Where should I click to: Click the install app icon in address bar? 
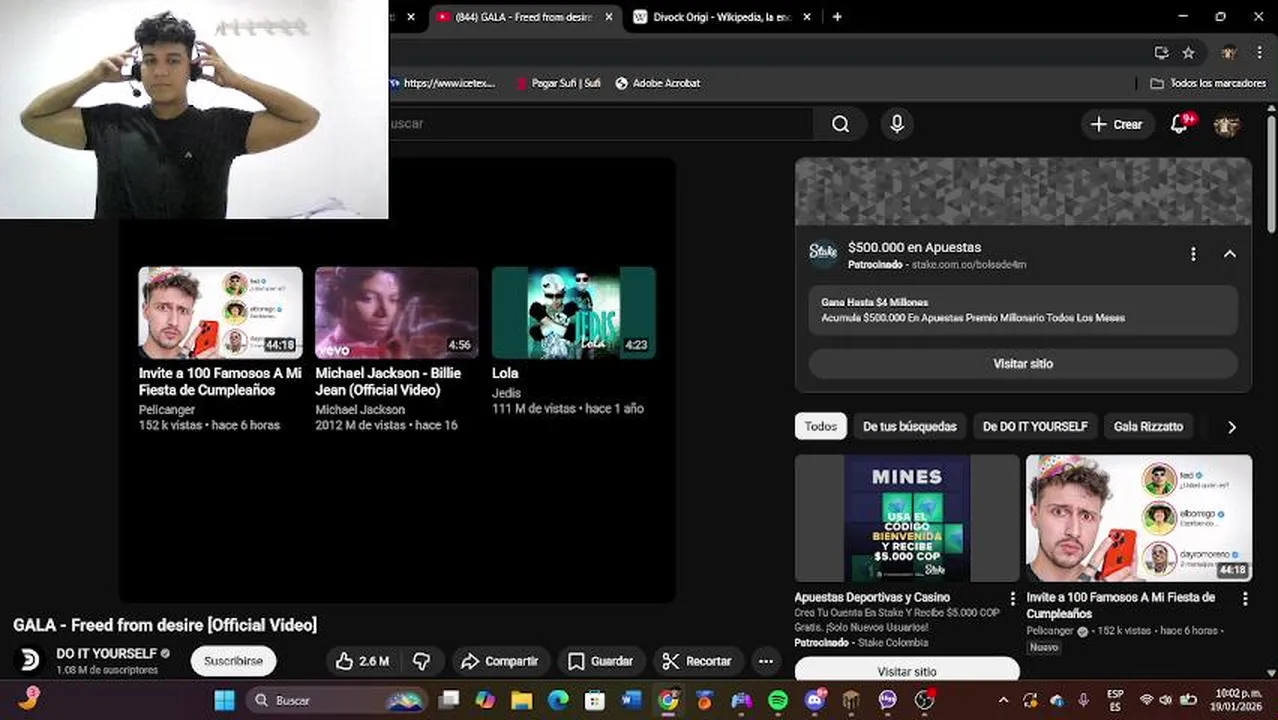(1161, 53)
